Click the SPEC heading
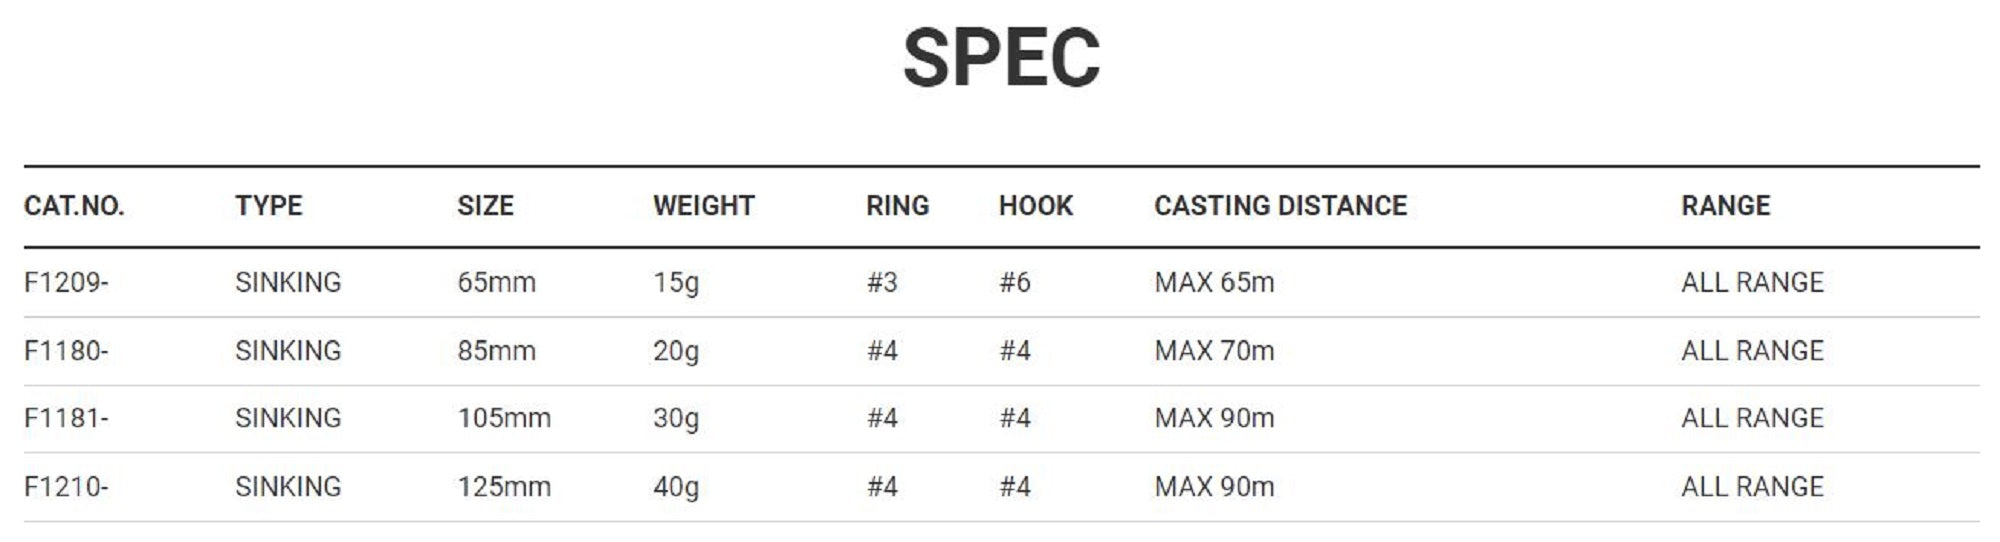This screenshot has height=542, width=2000. point(1001,58)
